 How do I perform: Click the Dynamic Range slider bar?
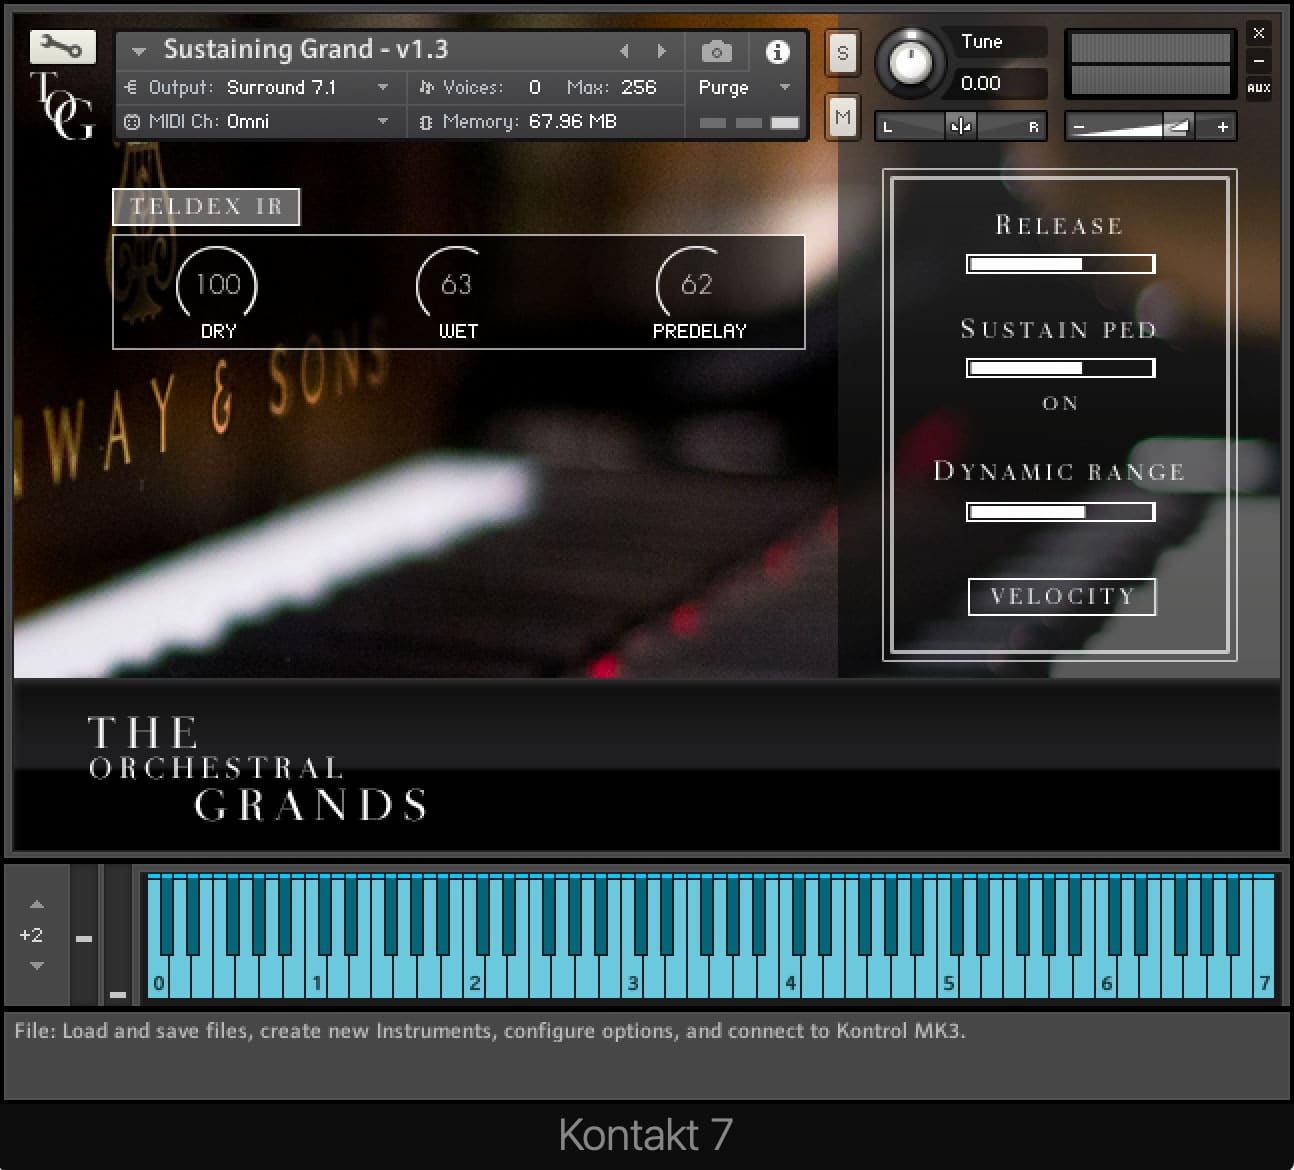pyautogui.click(x=1061, y=512)
